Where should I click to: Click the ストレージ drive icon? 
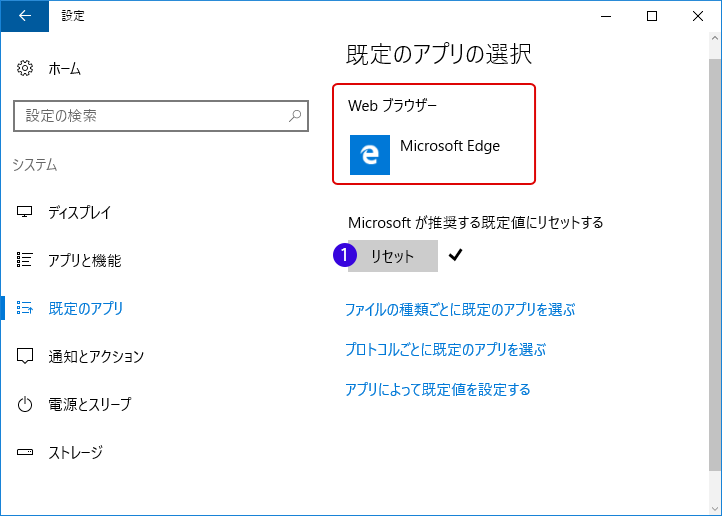coord(25,452)
